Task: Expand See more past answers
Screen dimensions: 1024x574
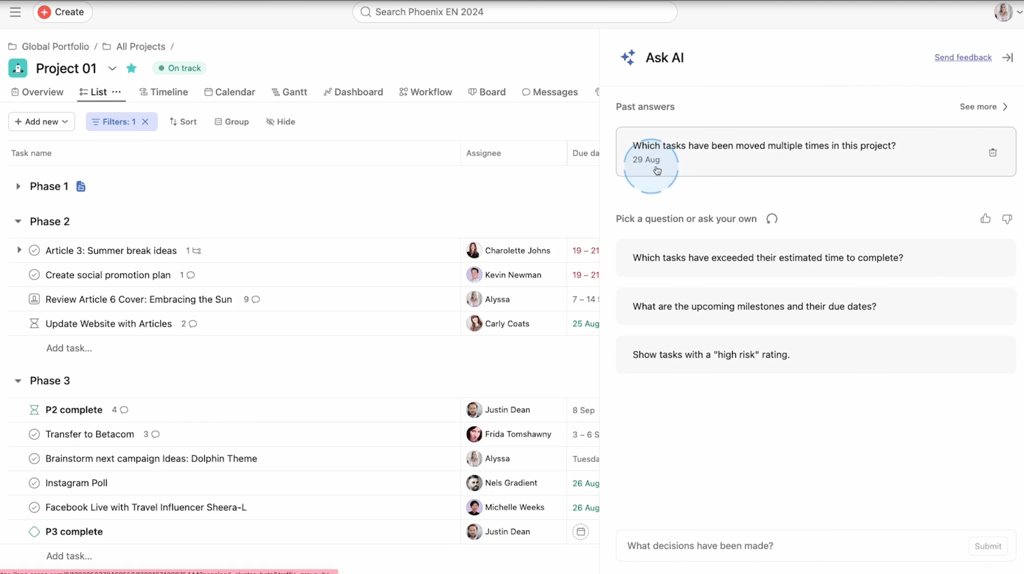Action: [984, 106]
